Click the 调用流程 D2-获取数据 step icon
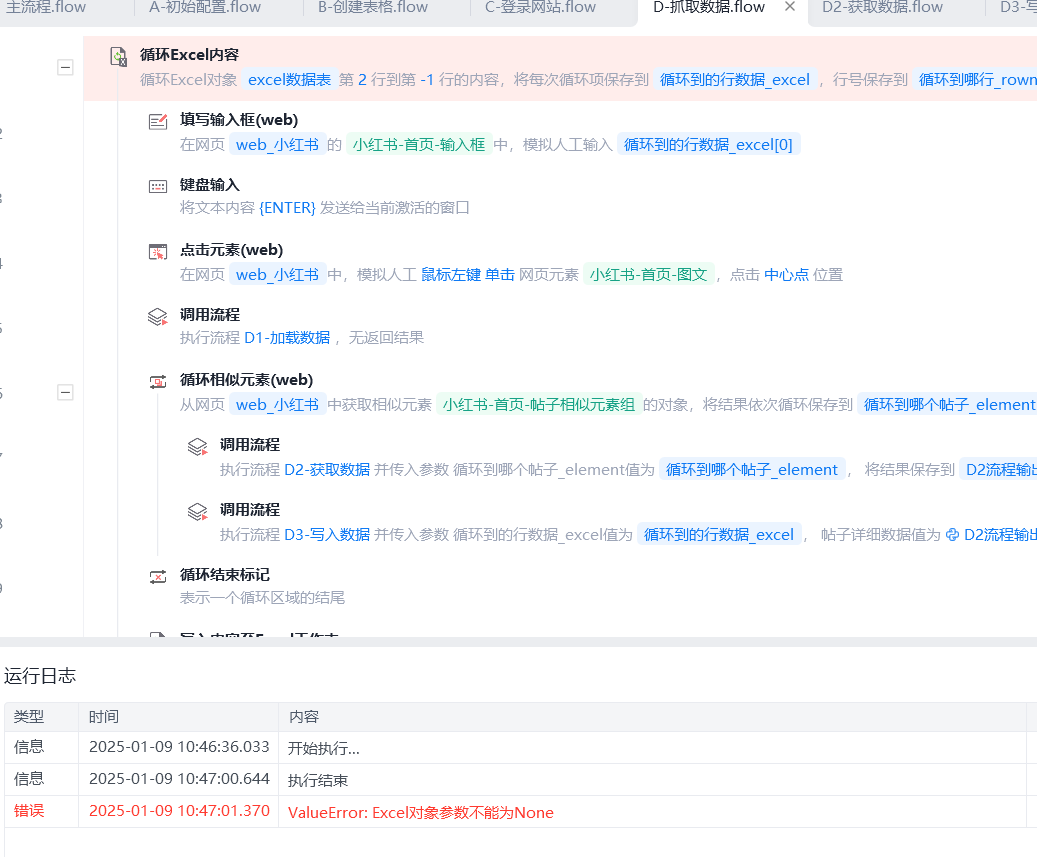Viewport: 1037px width, 857px height. [198, 447]
